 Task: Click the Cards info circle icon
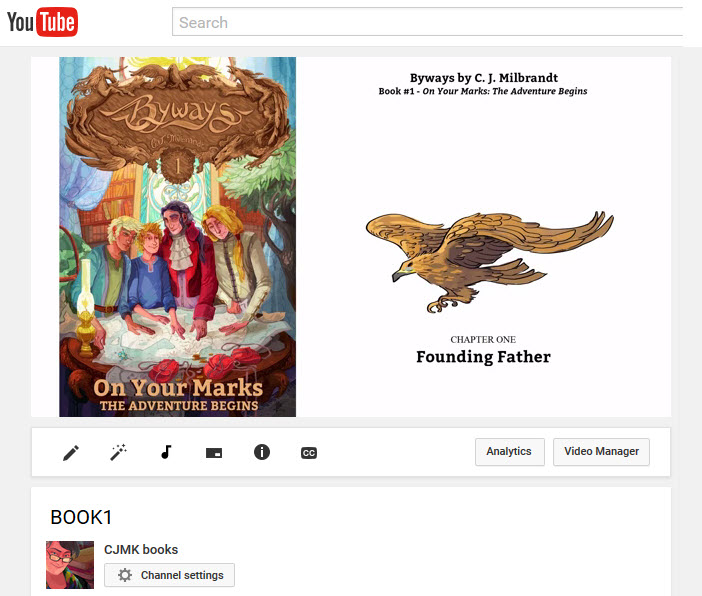[262, 452]
